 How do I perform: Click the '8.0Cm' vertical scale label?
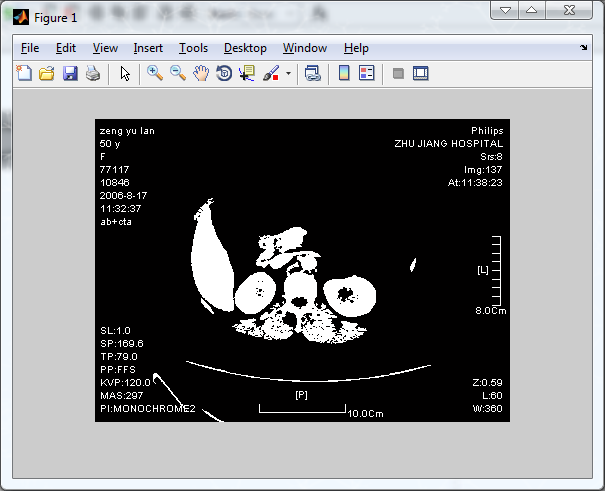click(490, 310)
